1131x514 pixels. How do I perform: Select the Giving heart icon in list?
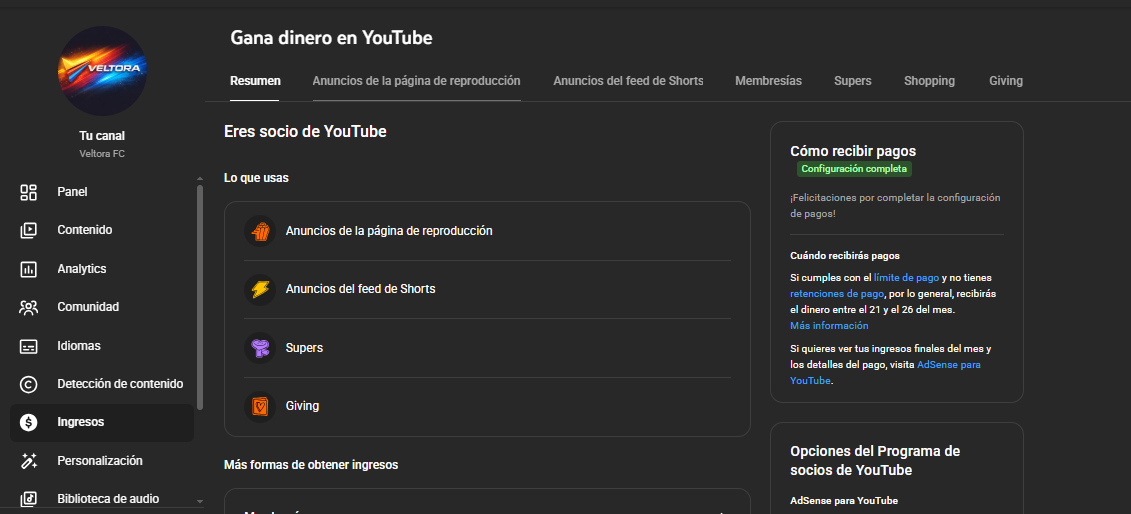[x=260, y=406]
